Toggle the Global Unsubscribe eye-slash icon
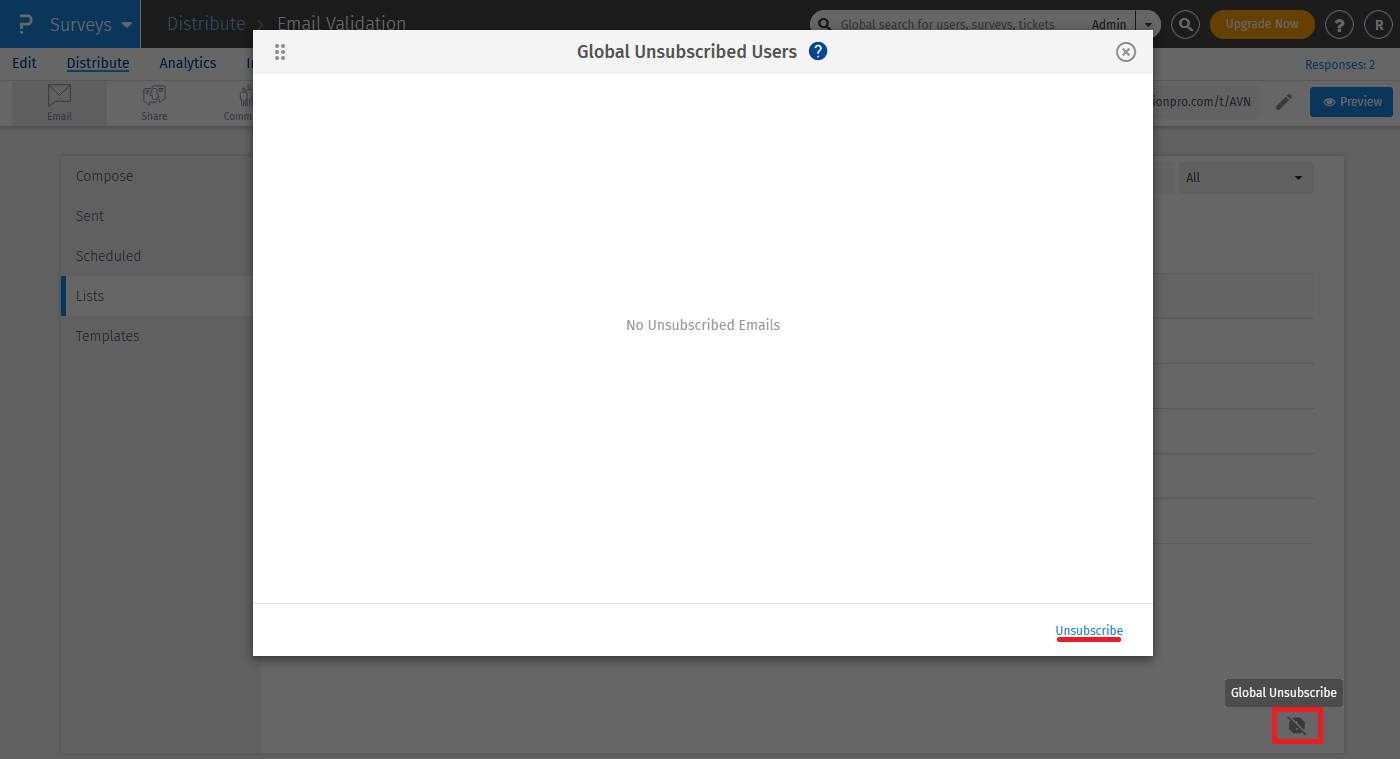 coord(1297,726)
